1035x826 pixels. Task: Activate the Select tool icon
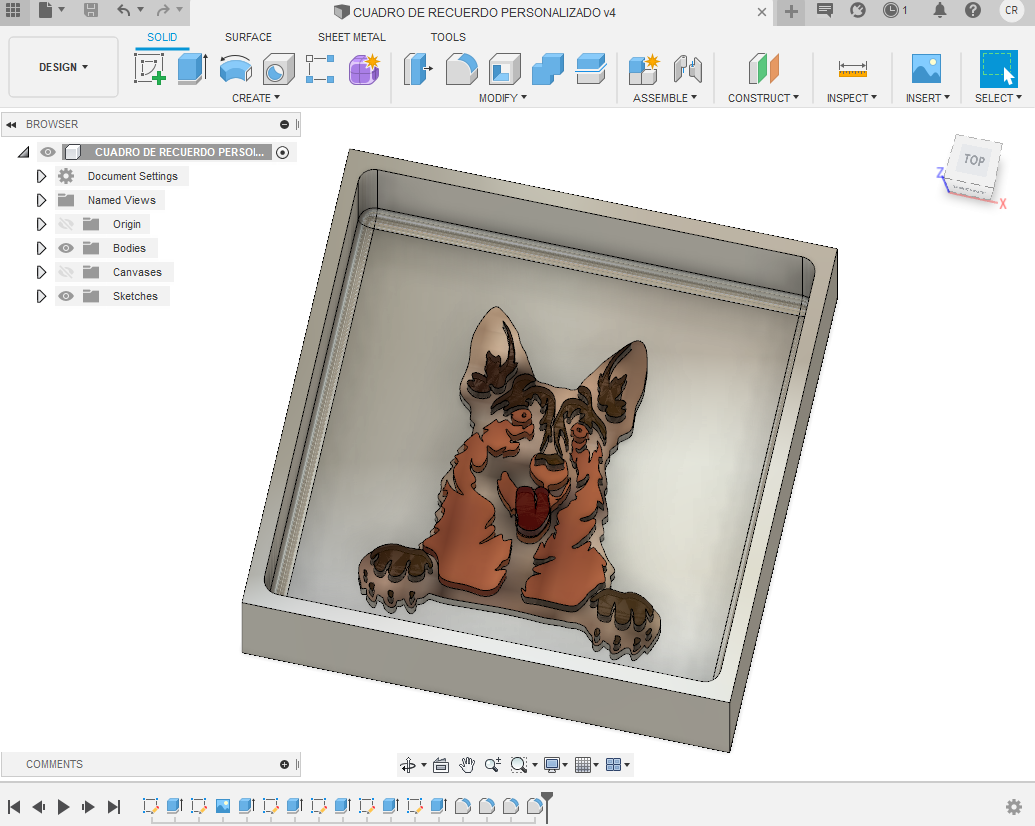(x=998, y=69)
